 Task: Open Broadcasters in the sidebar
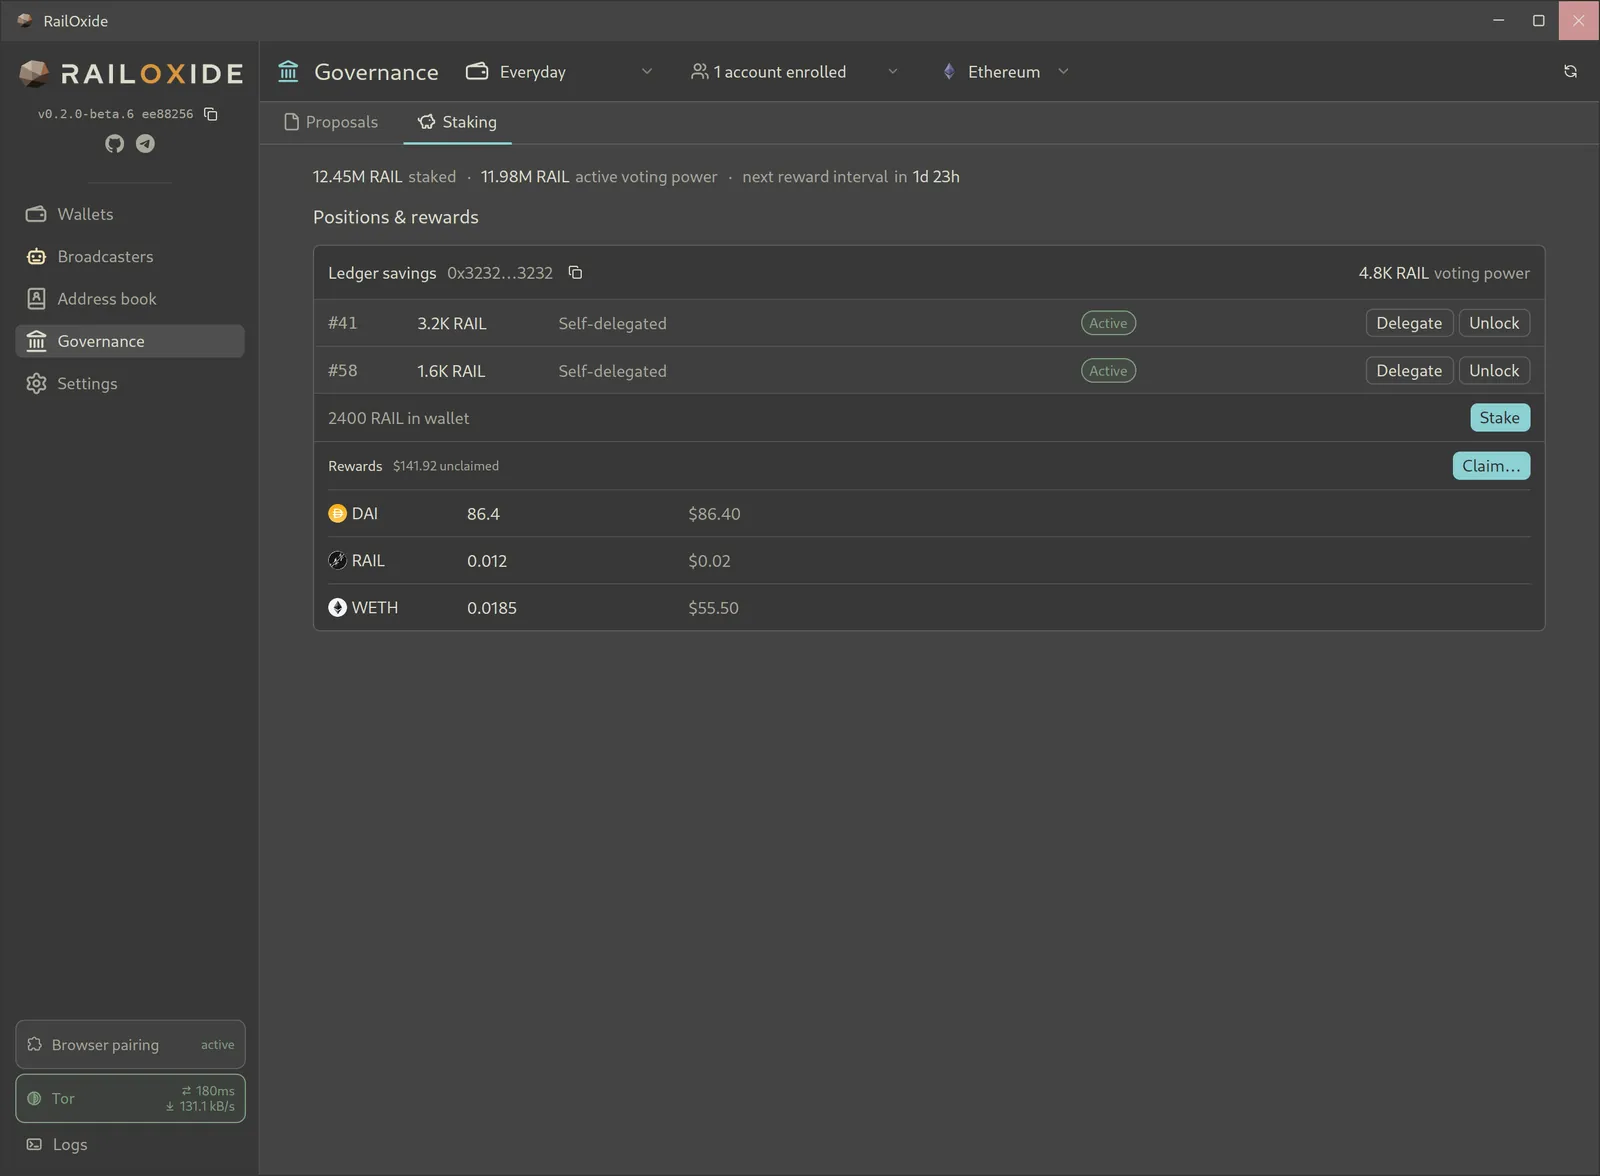pyautogui.click(x=130, y=256)
